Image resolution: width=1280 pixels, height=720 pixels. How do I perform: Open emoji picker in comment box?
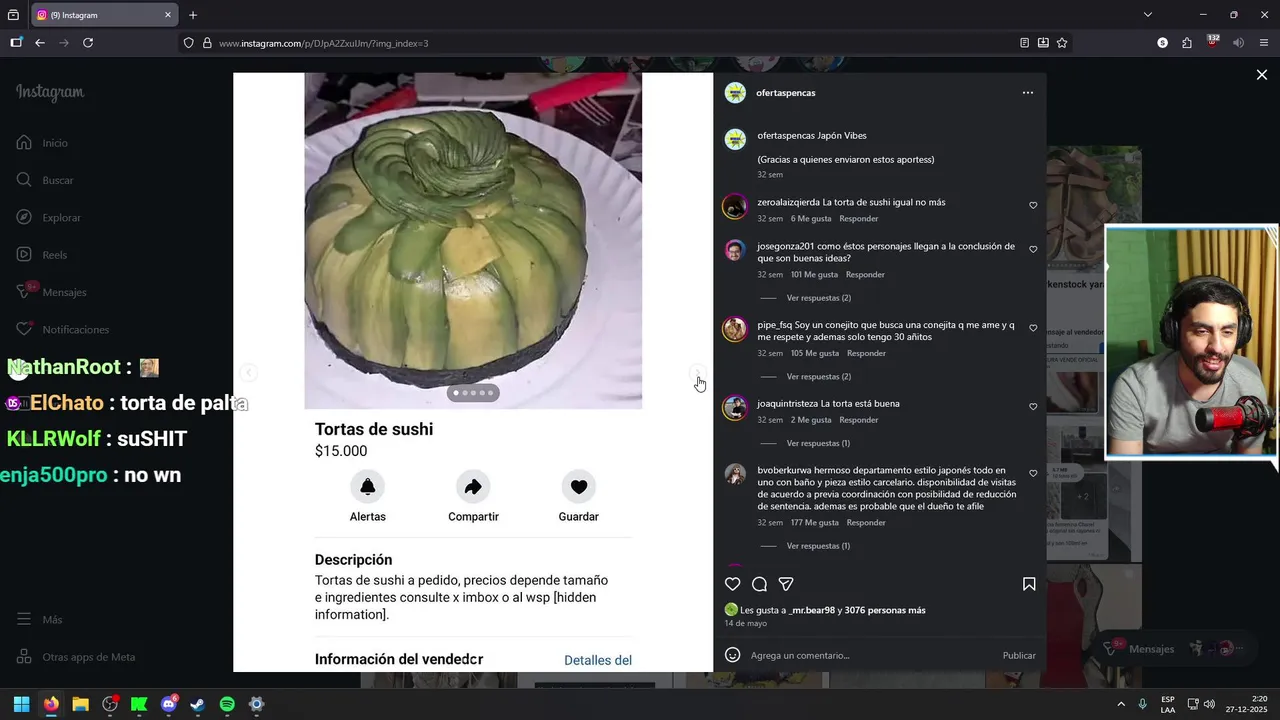(732, 655)
